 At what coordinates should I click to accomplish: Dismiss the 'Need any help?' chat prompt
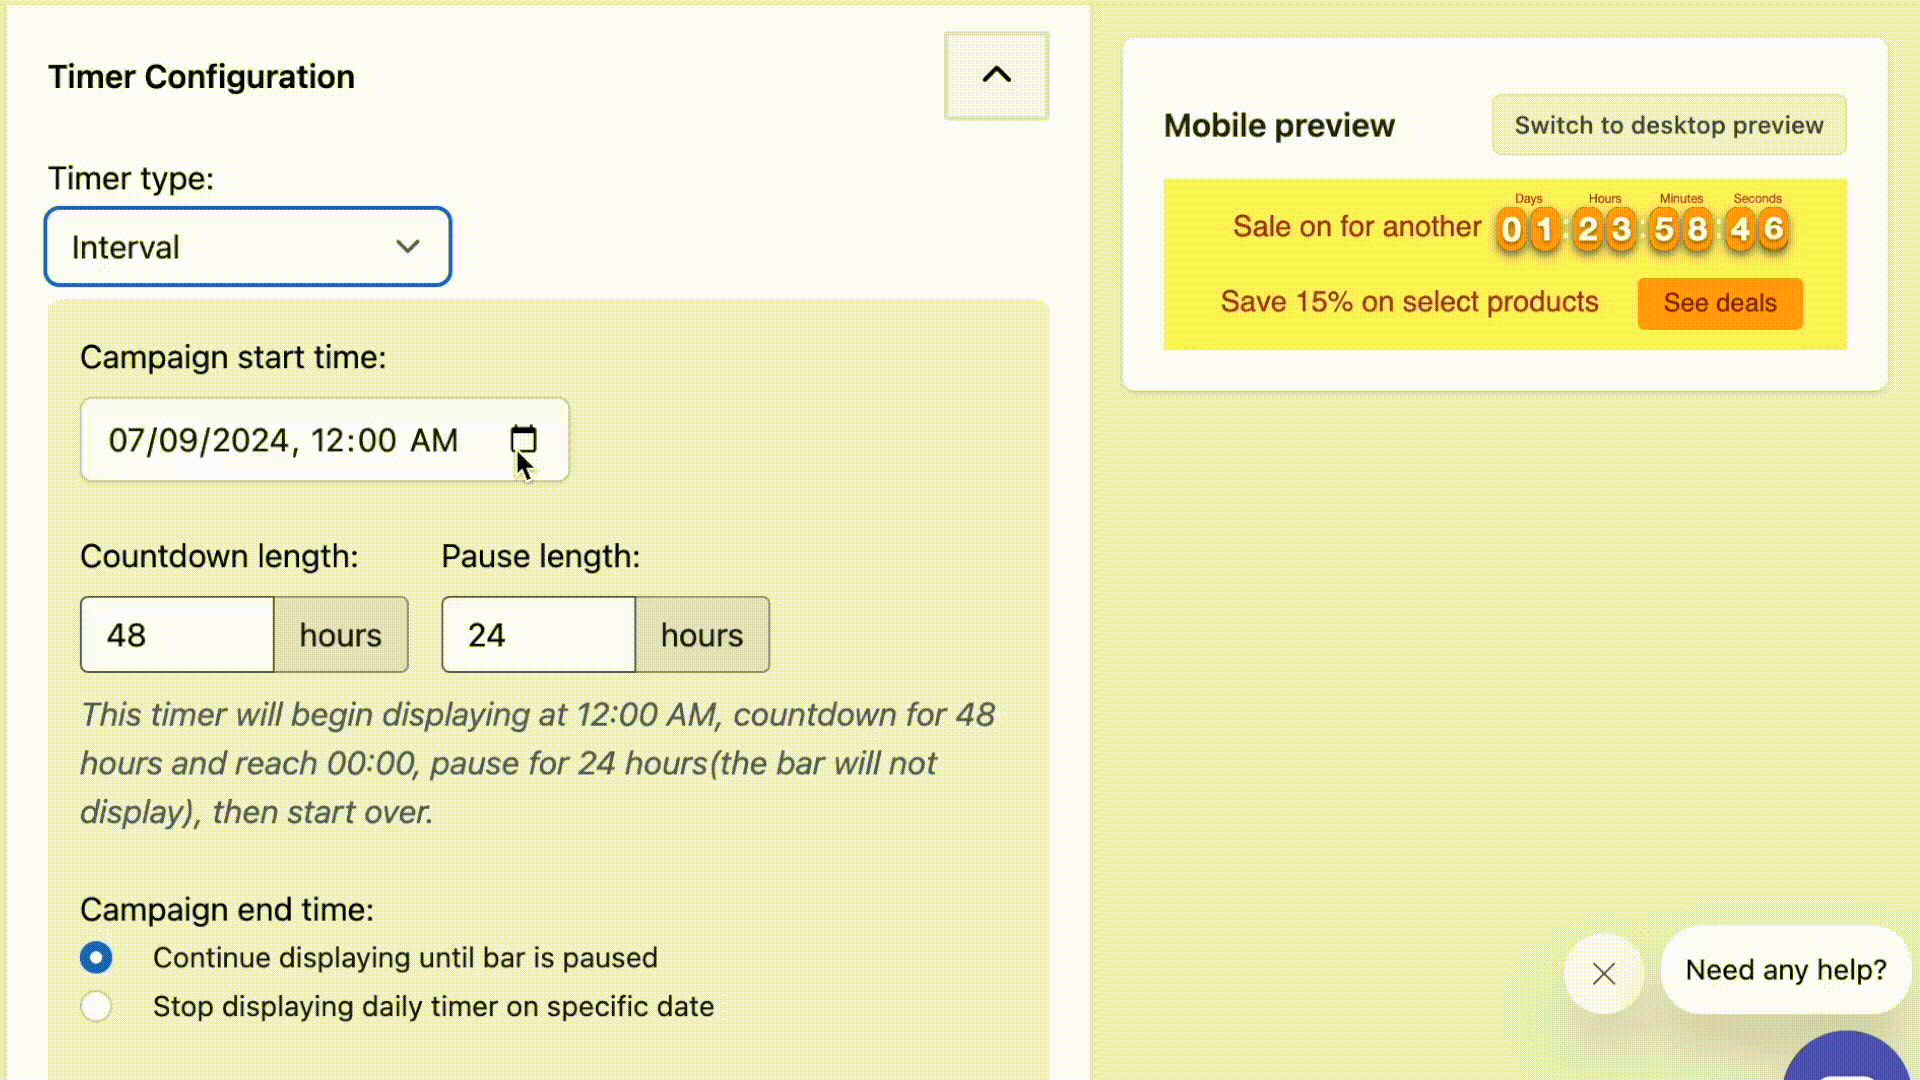tap(1604, 973)
